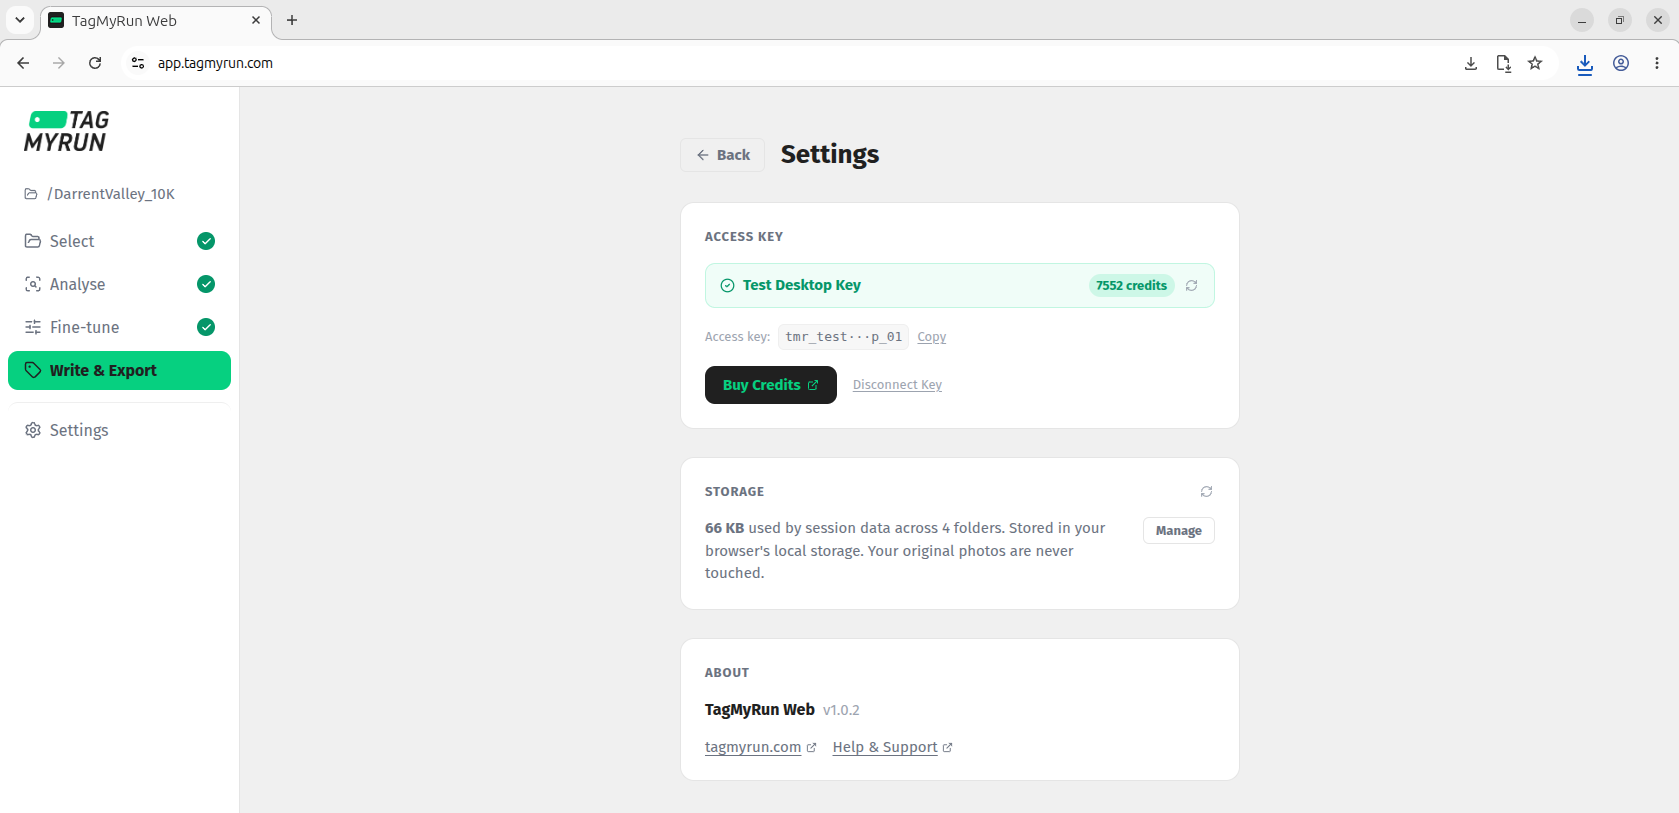Click the browser back arrow
Viewport: 1679px width, 813px height.
click(23, 63)
